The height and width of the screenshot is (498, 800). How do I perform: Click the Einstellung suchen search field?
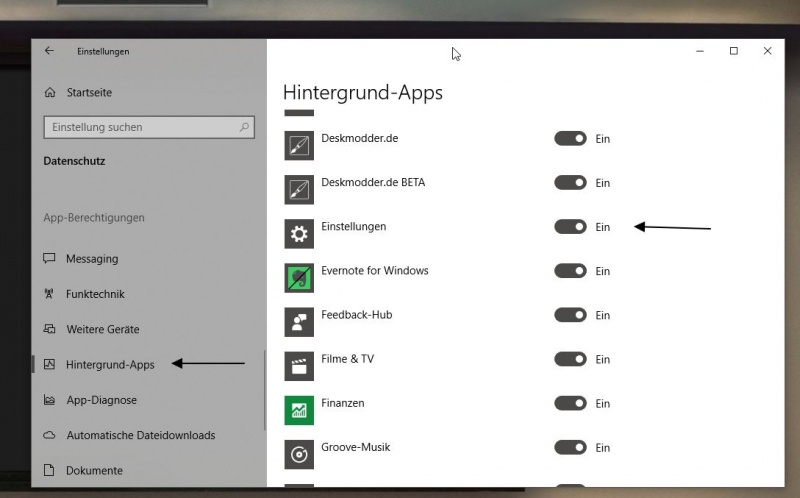coord(149,127)
